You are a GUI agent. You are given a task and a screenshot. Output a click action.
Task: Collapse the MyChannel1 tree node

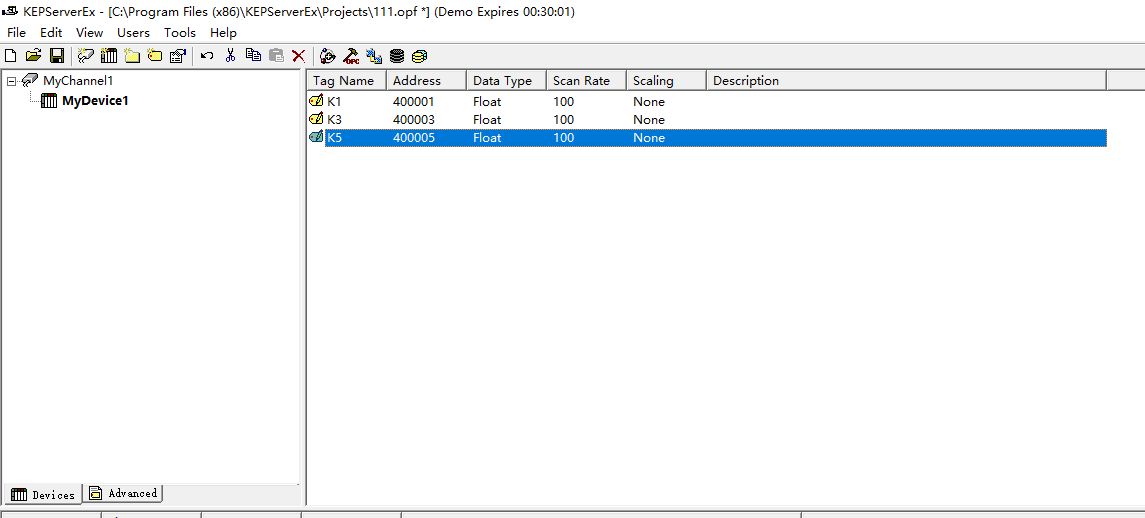10,81
